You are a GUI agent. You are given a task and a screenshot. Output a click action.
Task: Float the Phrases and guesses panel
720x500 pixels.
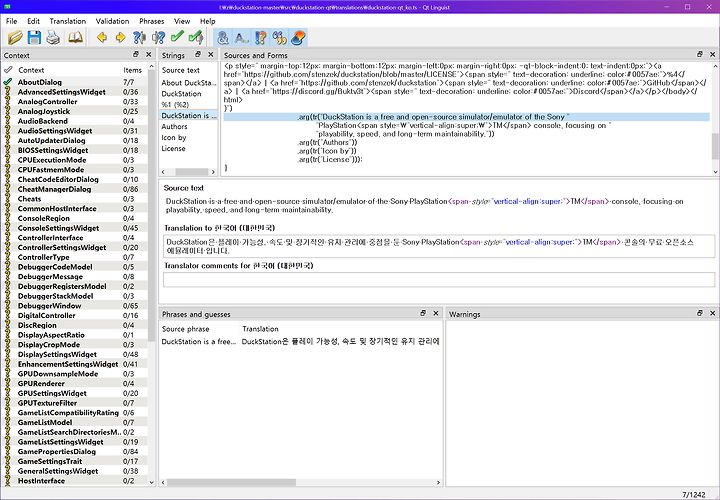(423, 314)
